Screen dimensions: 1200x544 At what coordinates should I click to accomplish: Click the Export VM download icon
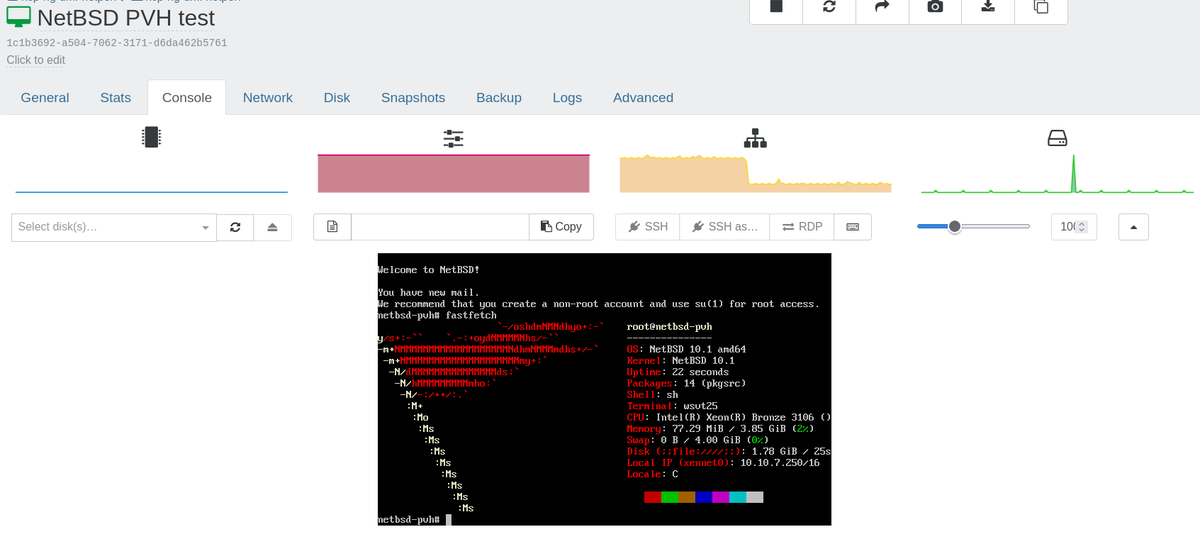[x=988, y=6]
